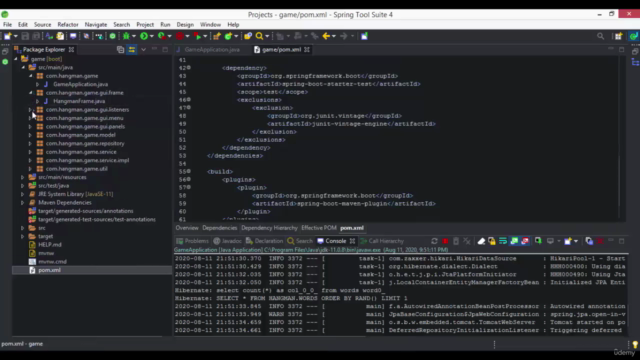Close the game/pom.xml editor tab
Screen dimensions: 640x360
tap(307, 50)
